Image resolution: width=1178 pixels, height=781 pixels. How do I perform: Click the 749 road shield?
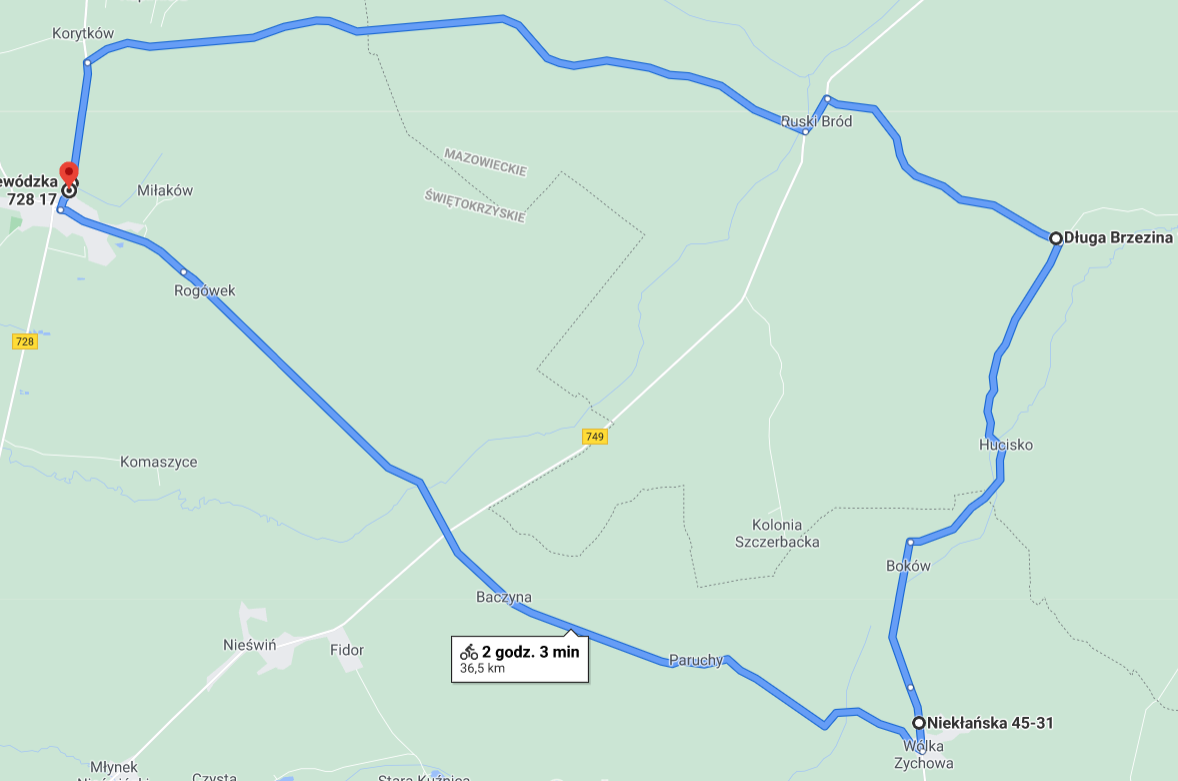tap(594, 436)
